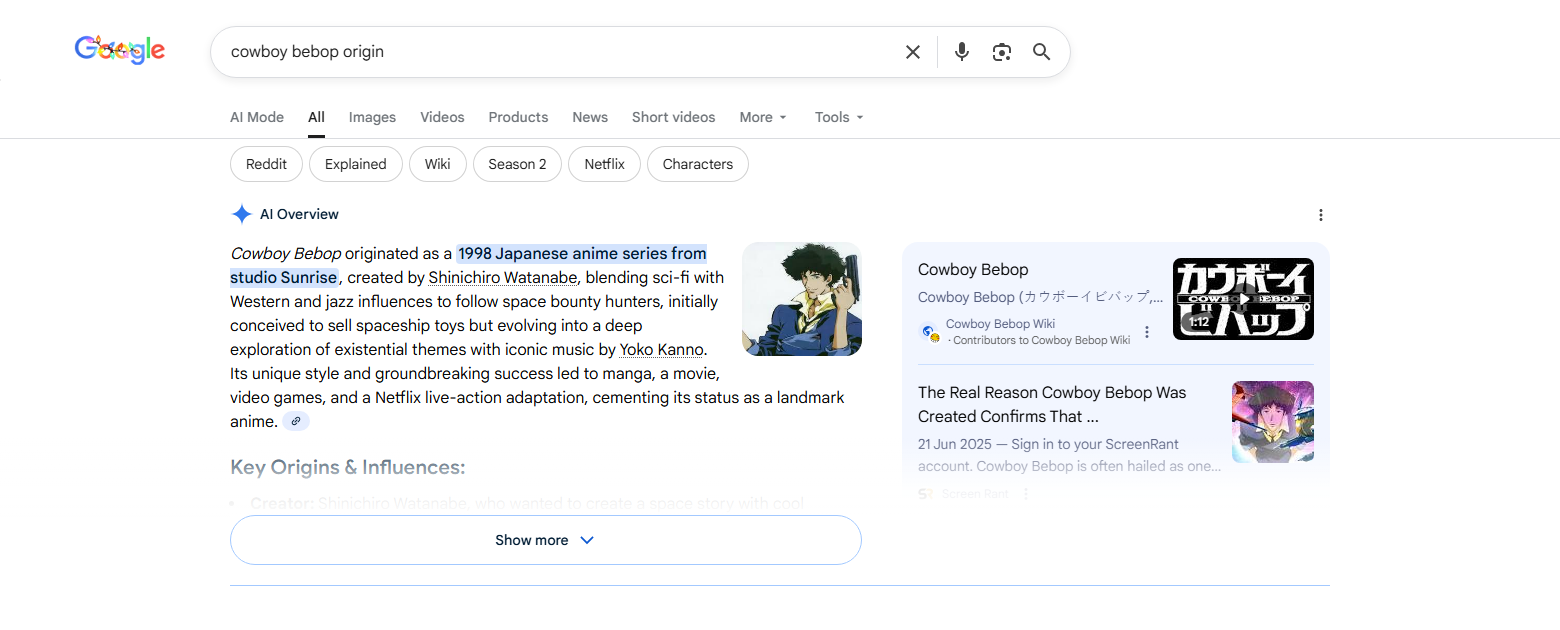Viewport: 1560px width, 630px height.
Task: Click 'Cowboy Bebop Wiki' source name
Action: point(1000,324)
